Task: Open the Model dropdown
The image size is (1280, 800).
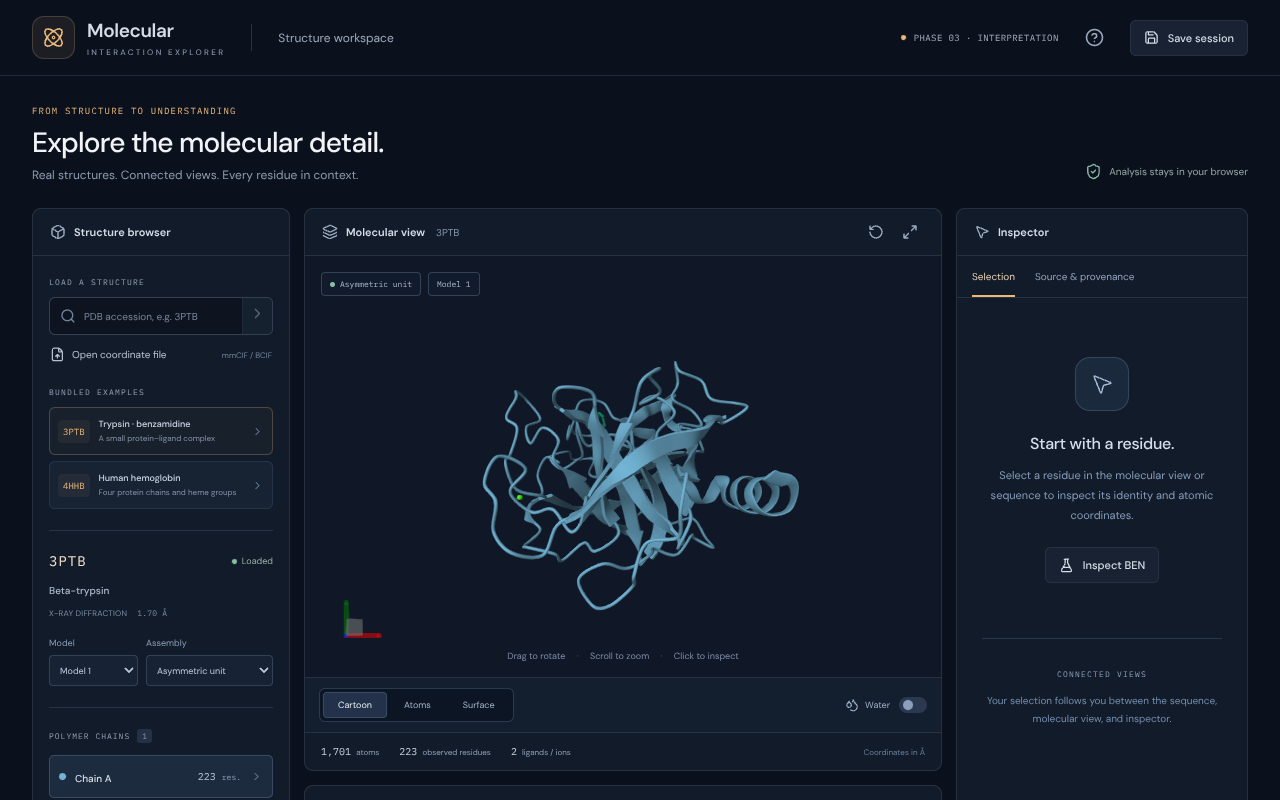Action: [93, 670]
